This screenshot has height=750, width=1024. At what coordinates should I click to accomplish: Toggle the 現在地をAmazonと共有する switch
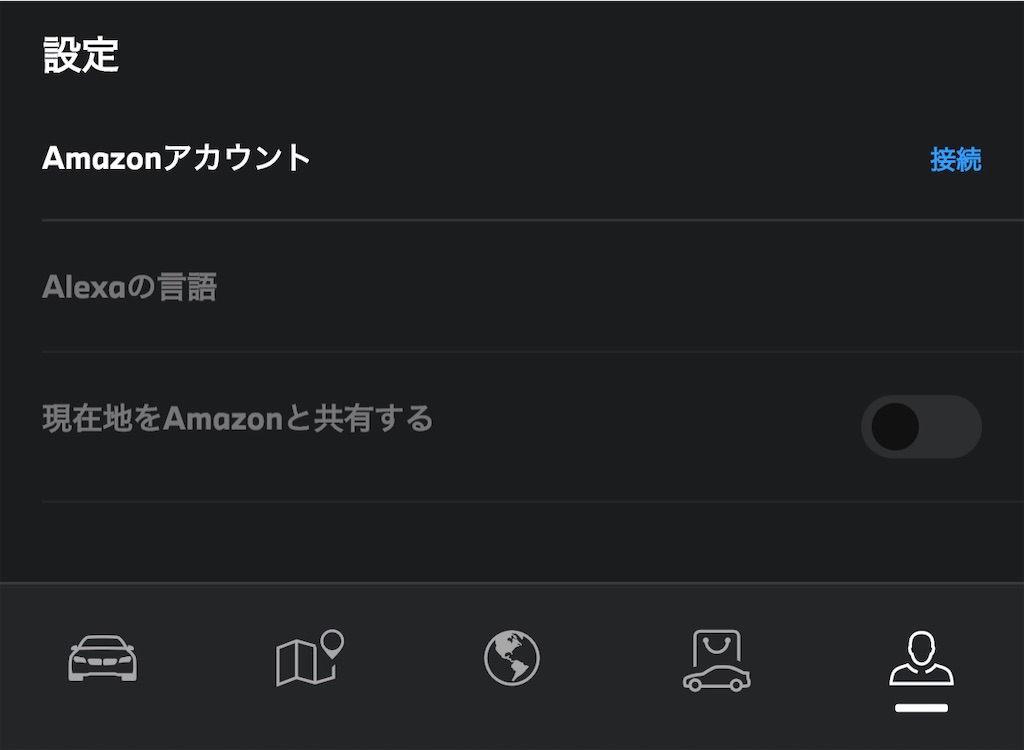[921, 427]
